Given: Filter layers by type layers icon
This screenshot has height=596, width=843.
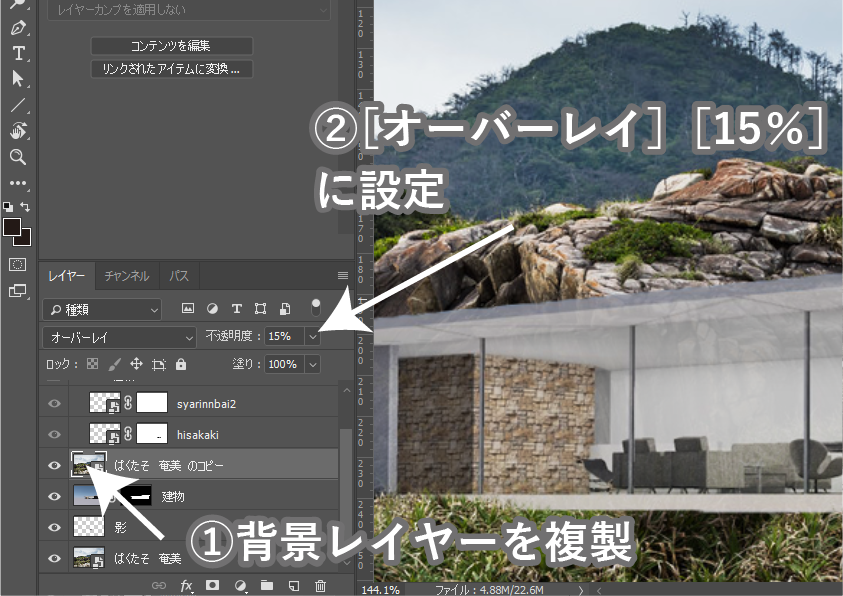Looking at the screenshot, I should coord(237,308).
